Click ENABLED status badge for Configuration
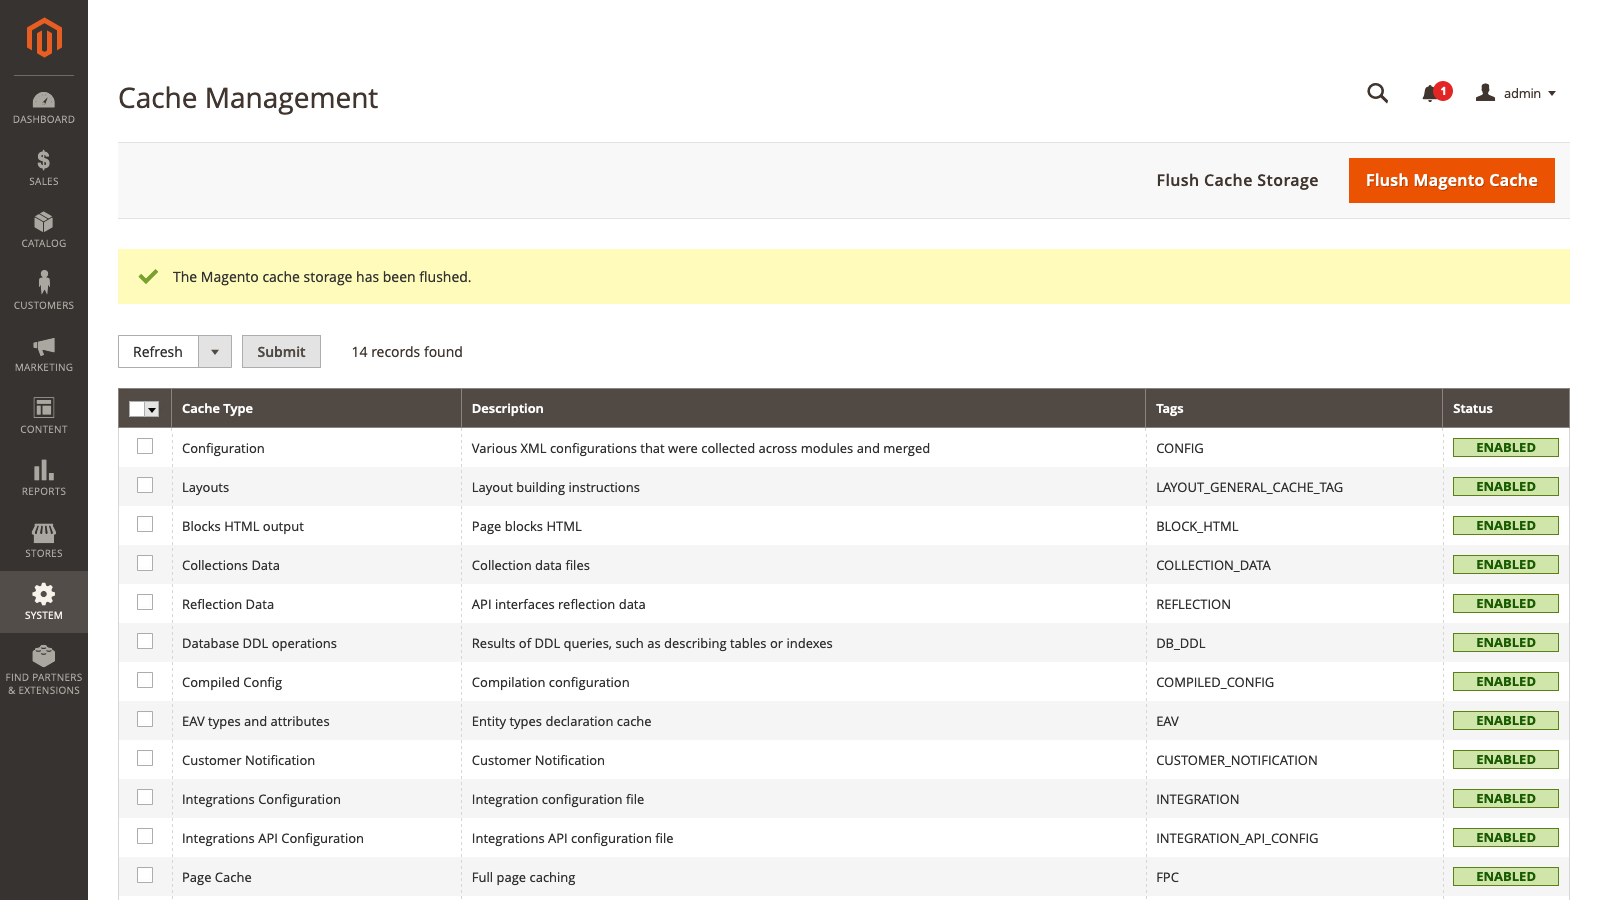1600x900 pixels. 1505,448
